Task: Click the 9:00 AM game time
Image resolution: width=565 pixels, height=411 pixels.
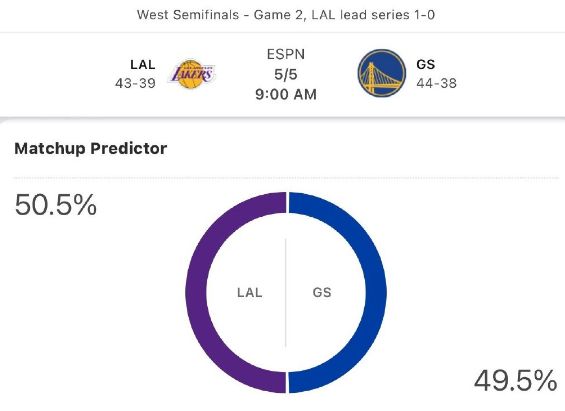Action: [286, 94]
